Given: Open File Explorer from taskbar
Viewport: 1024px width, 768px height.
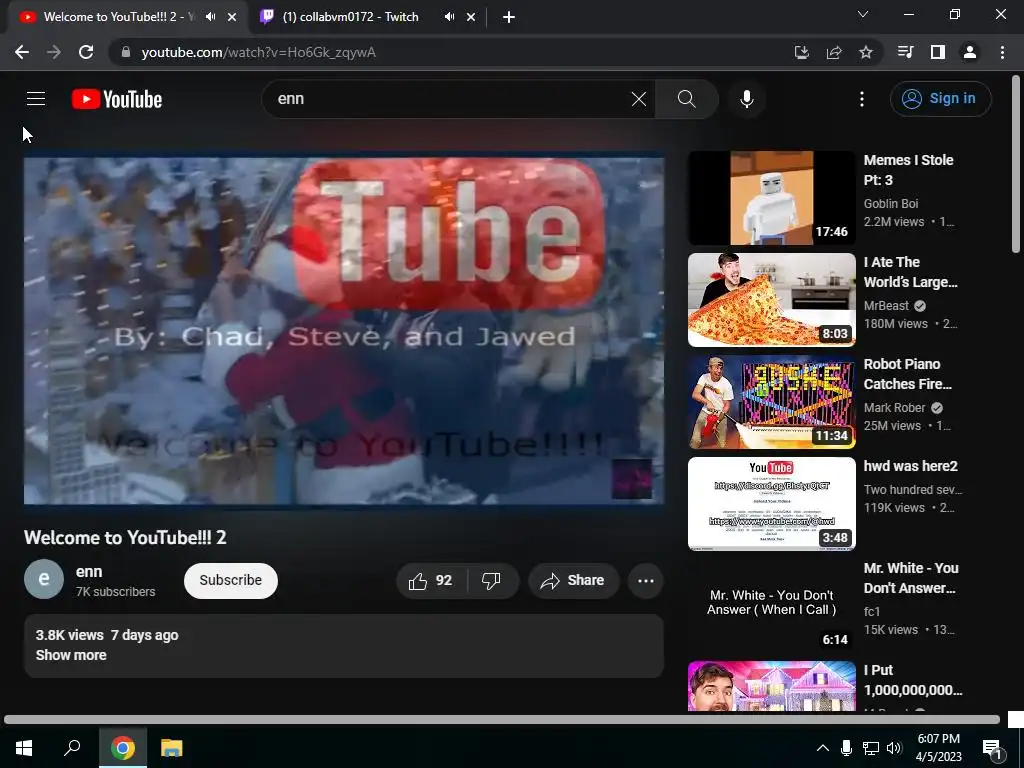Looking at the screenshot, I should tap(171, 748).
